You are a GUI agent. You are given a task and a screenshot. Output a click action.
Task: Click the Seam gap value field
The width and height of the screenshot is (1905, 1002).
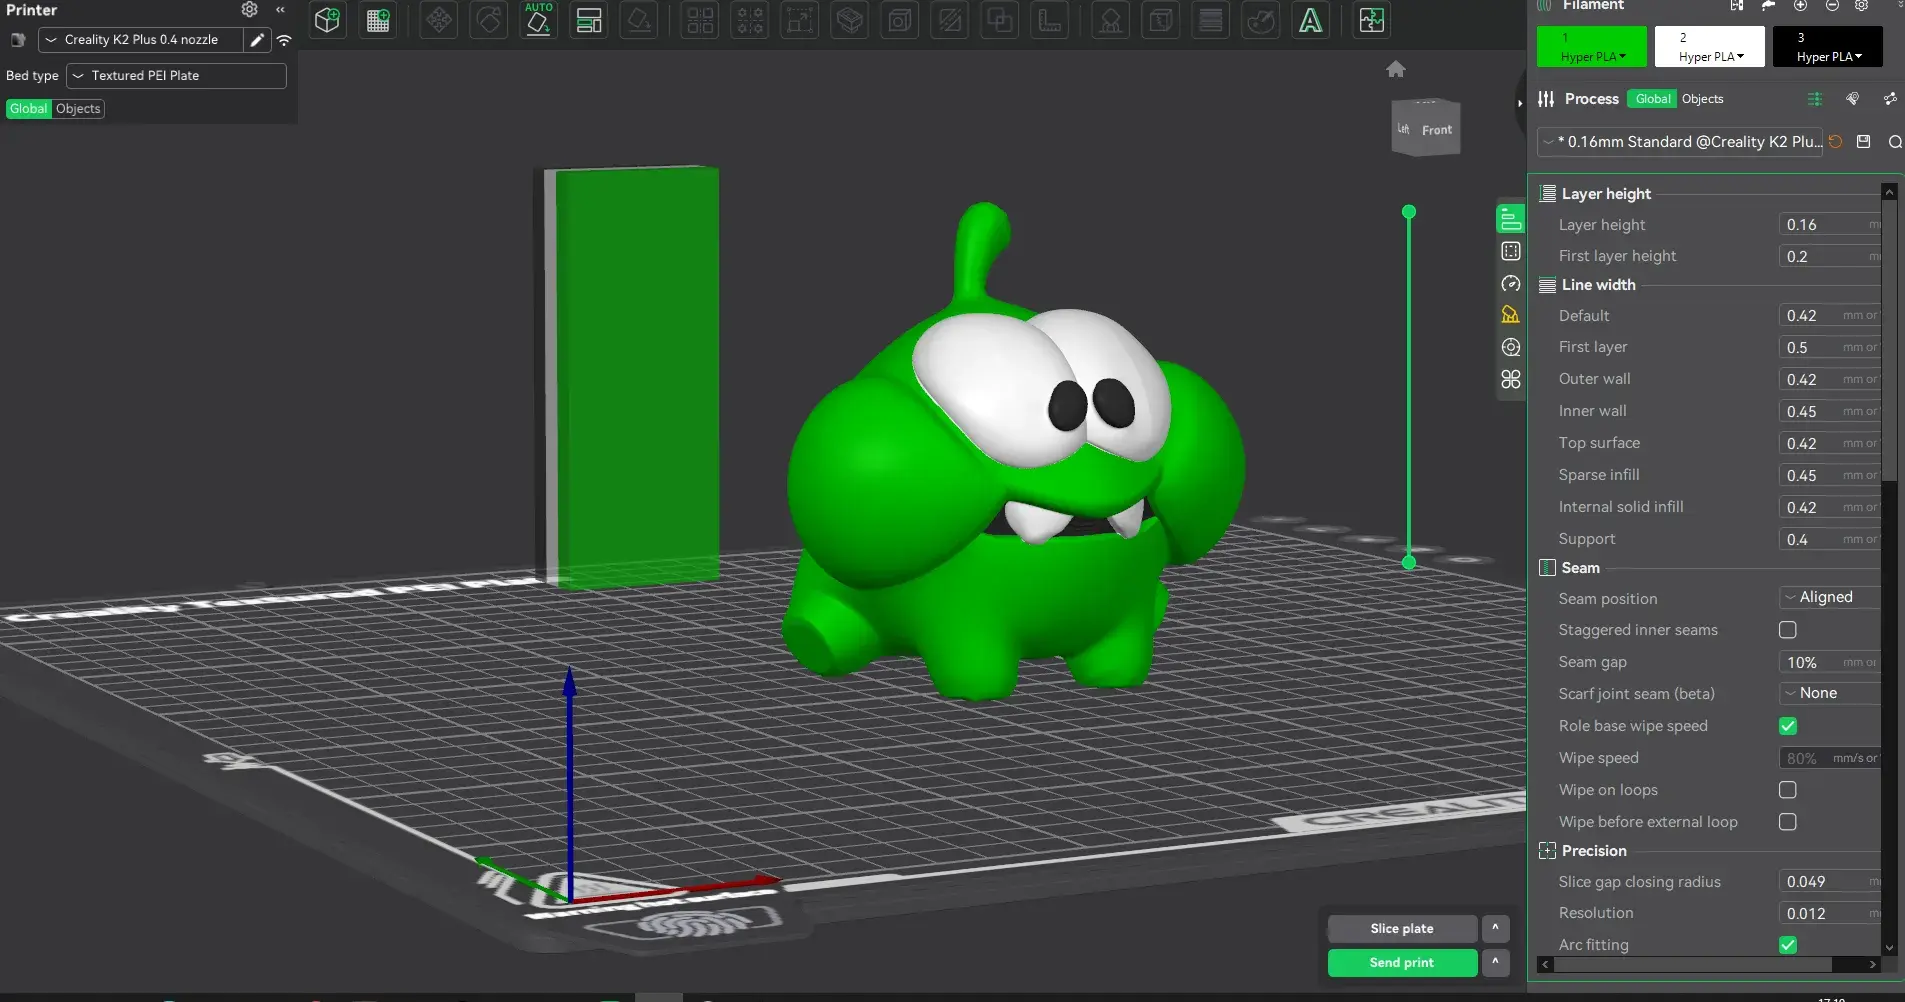pos(1830,662)
